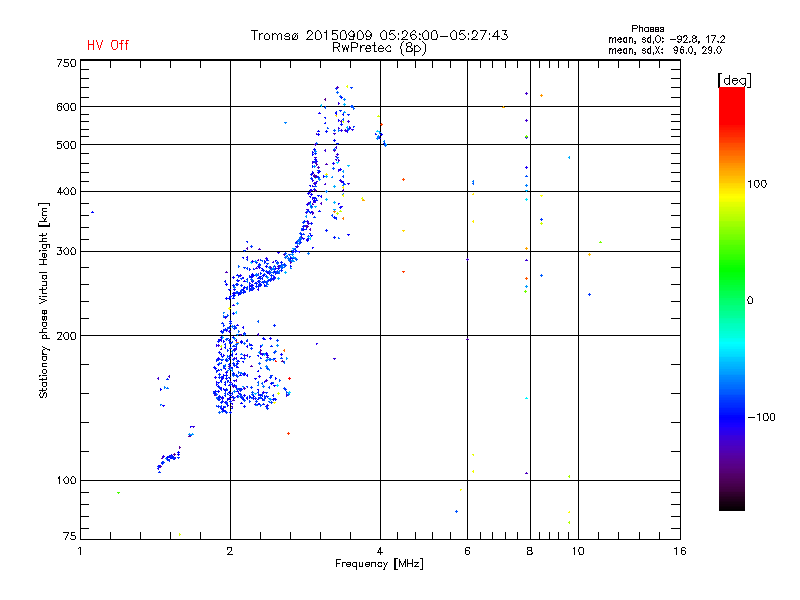Click the x-axis tick label '16'
Image resolution: width=800 pixels, height=600 pixels.
tap(680, 551)
